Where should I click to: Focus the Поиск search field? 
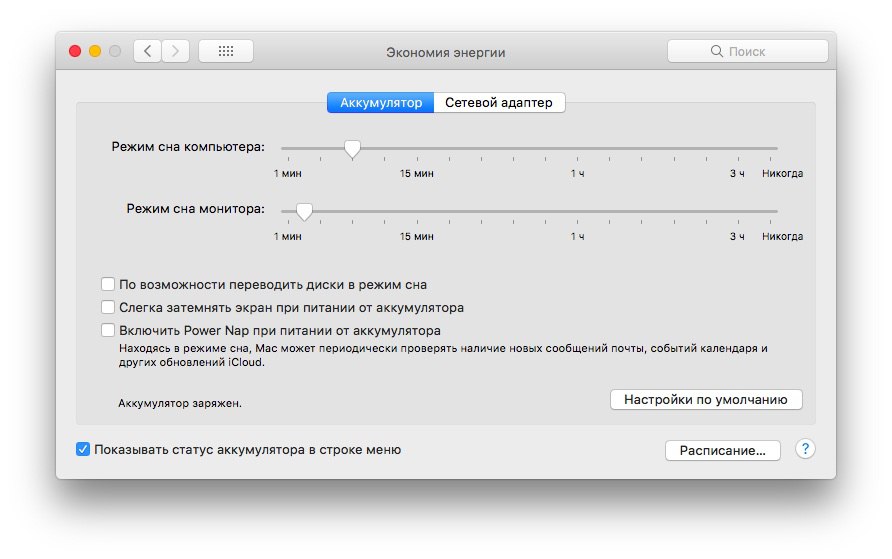point(748,51)
